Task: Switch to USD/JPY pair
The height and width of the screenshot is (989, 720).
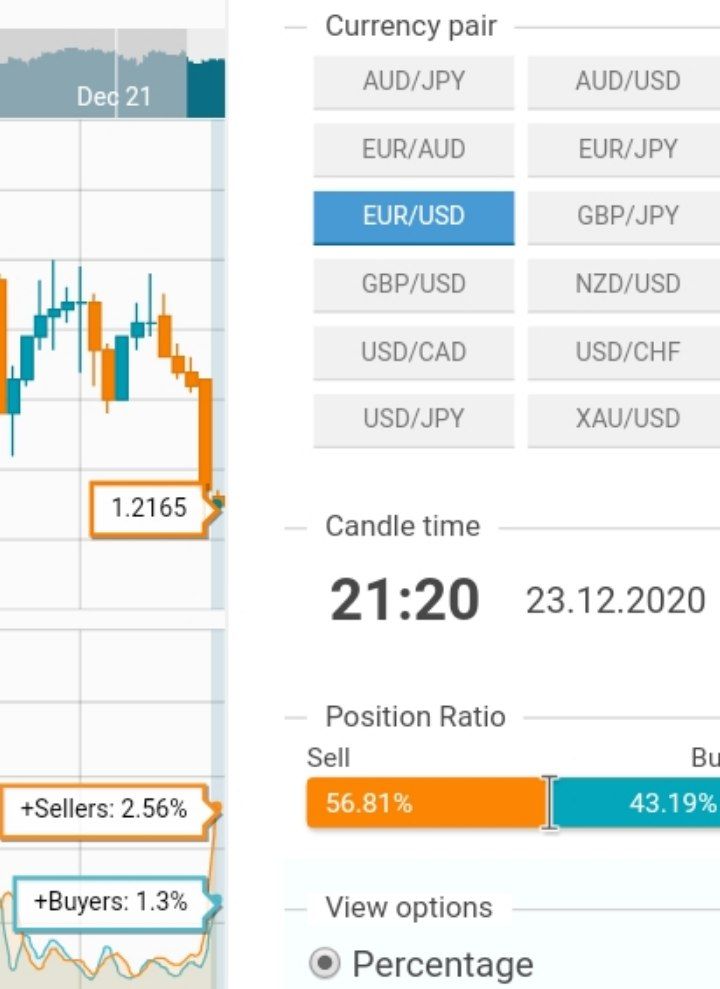Action: [x=414, y=418]
